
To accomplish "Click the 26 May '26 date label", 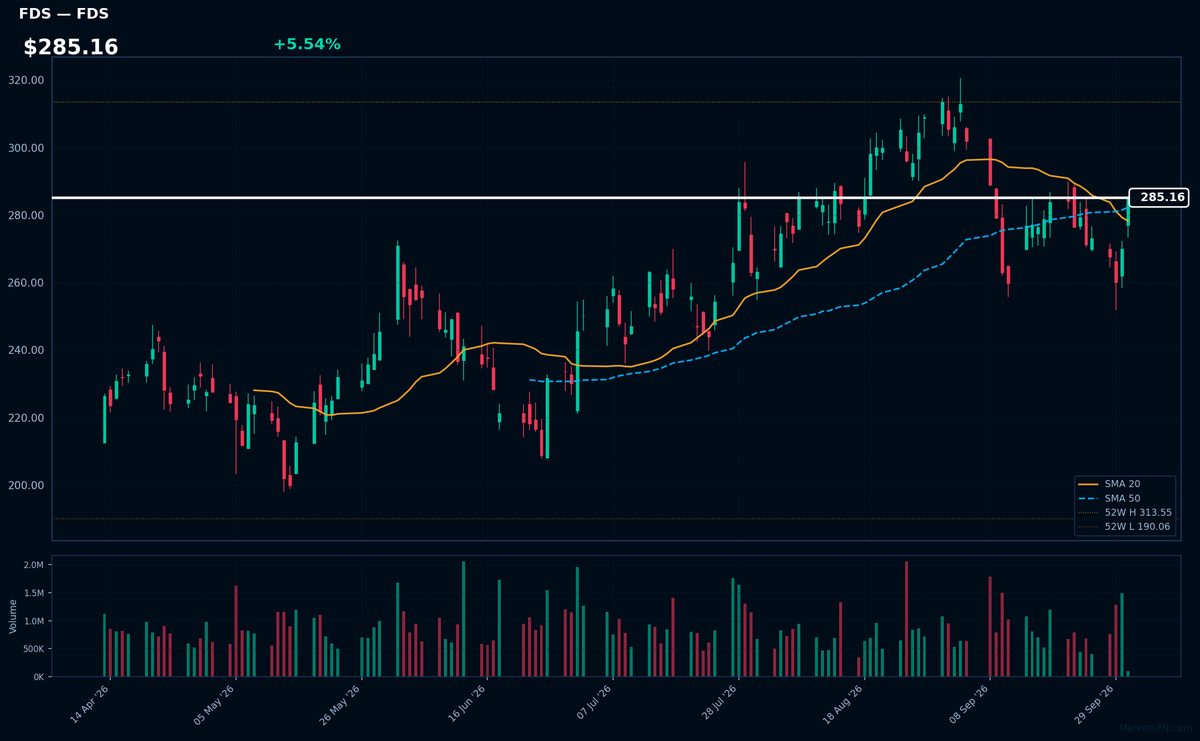I will pyautogui.click(x=341, y=703).
